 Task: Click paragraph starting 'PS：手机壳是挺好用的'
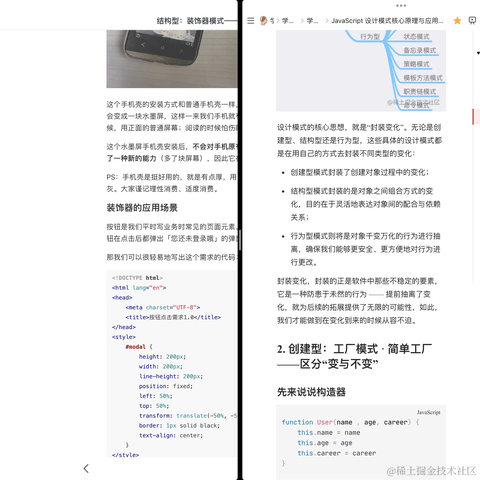point(172,183)
